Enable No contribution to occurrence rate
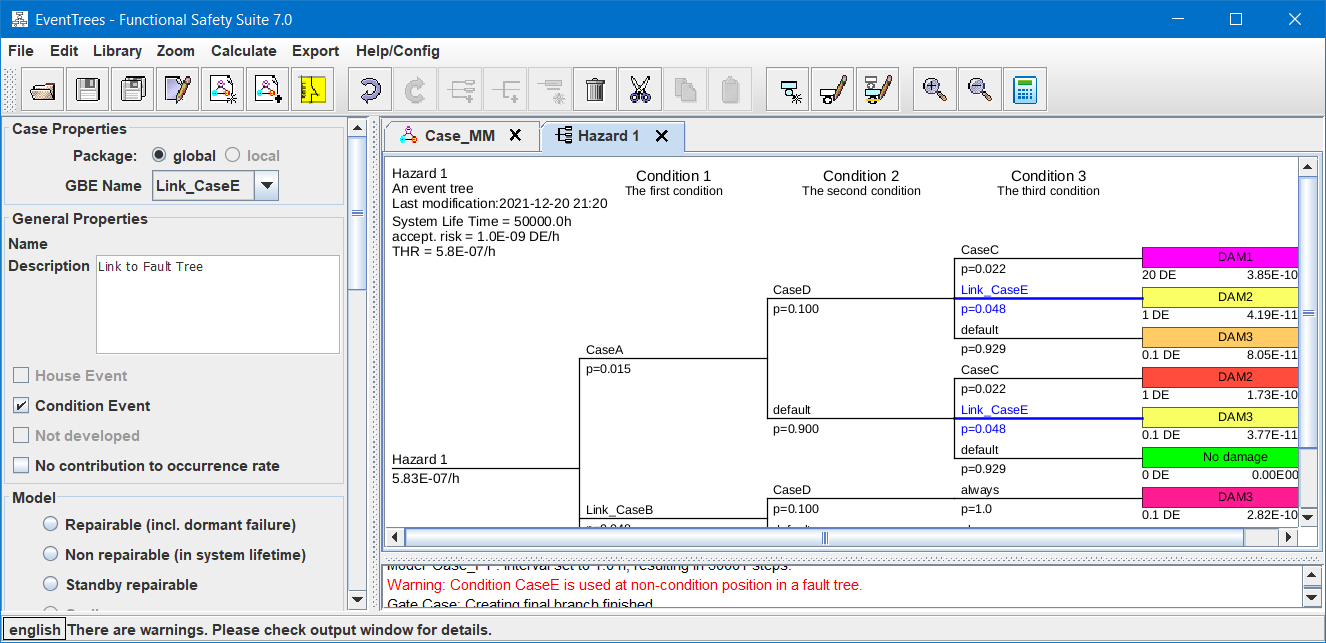Viewport: 1326px width, 643px height. [21, 466]
